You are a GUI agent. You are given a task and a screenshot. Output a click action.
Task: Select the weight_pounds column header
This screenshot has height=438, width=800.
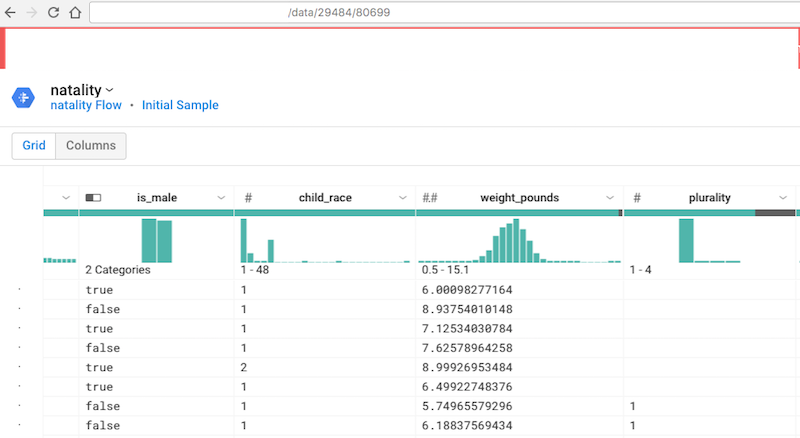[x=519, y=198]
